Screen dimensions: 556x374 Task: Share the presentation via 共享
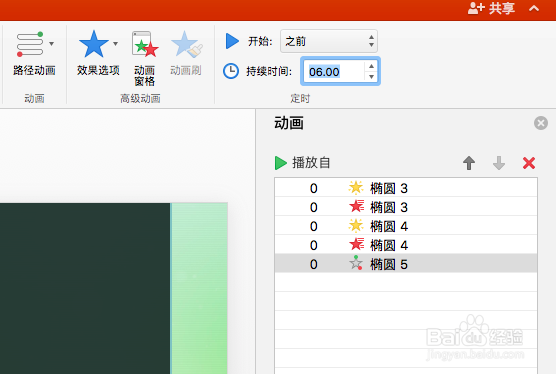click(x=491, y=9)
